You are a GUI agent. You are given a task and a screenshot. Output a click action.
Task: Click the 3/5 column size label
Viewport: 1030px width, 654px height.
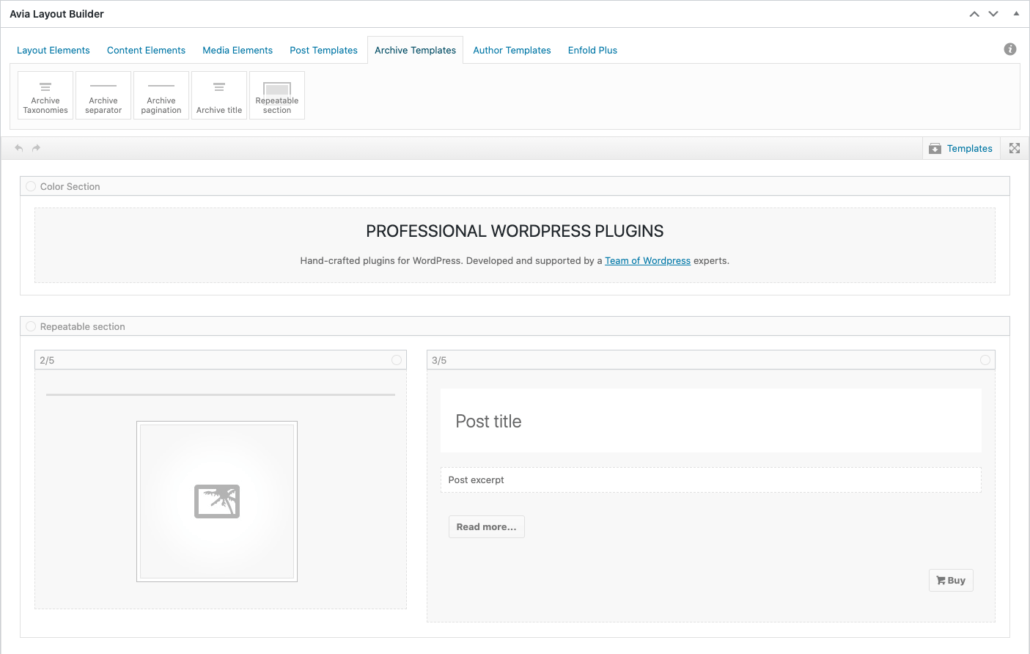(x=439, y=360)
